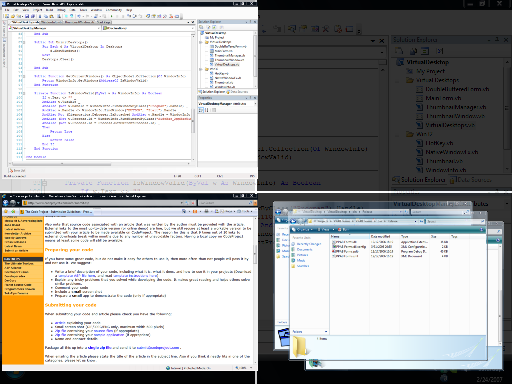Open the Documents favorite link in the front Explorer window
Viewport: 512px width, 384px height.
coord(302,249)
